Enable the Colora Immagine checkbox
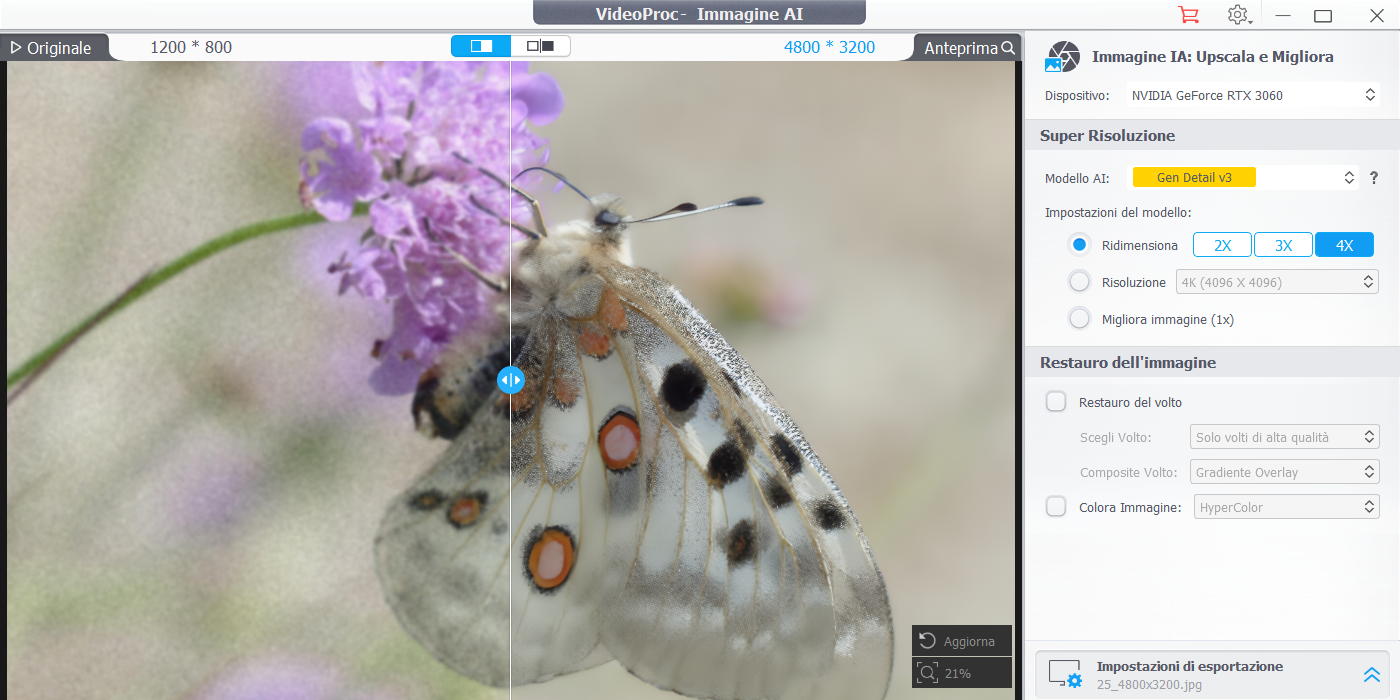This screenshot has width=1400, height=700. coord(1056,507)
